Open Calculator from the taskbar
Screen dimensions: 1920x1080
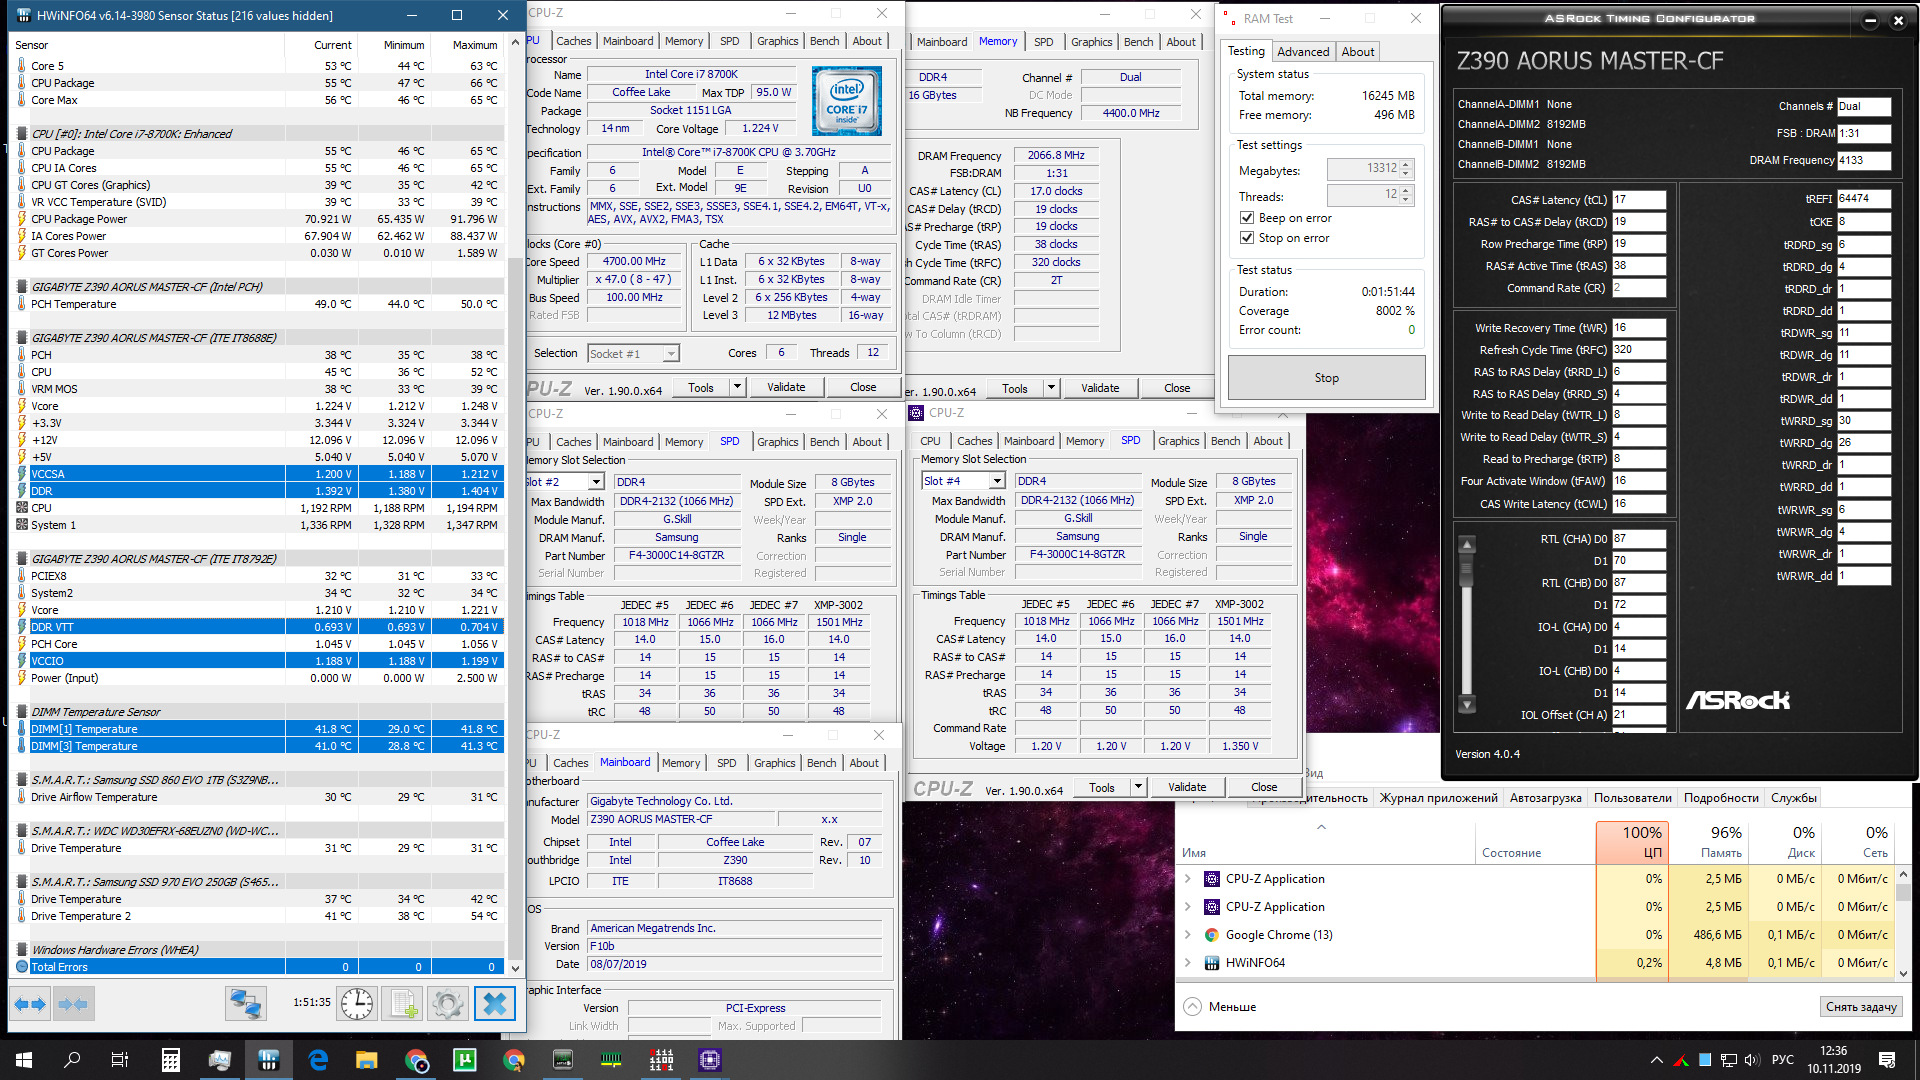click(x=171, y=1060)
